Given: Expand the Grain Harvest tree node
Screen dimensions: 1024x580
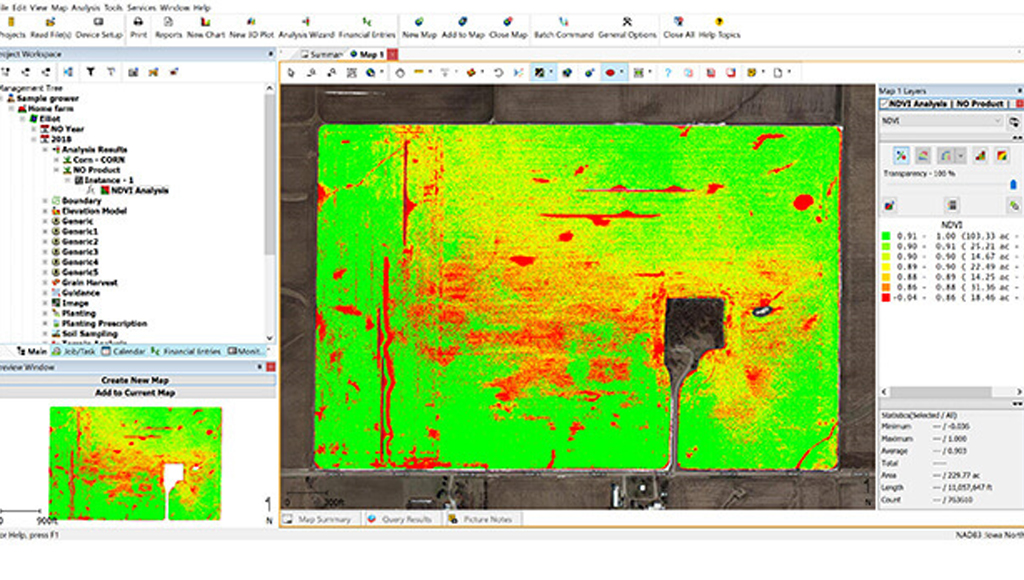Looking at the screenshot, I should [x=46, y=283].
